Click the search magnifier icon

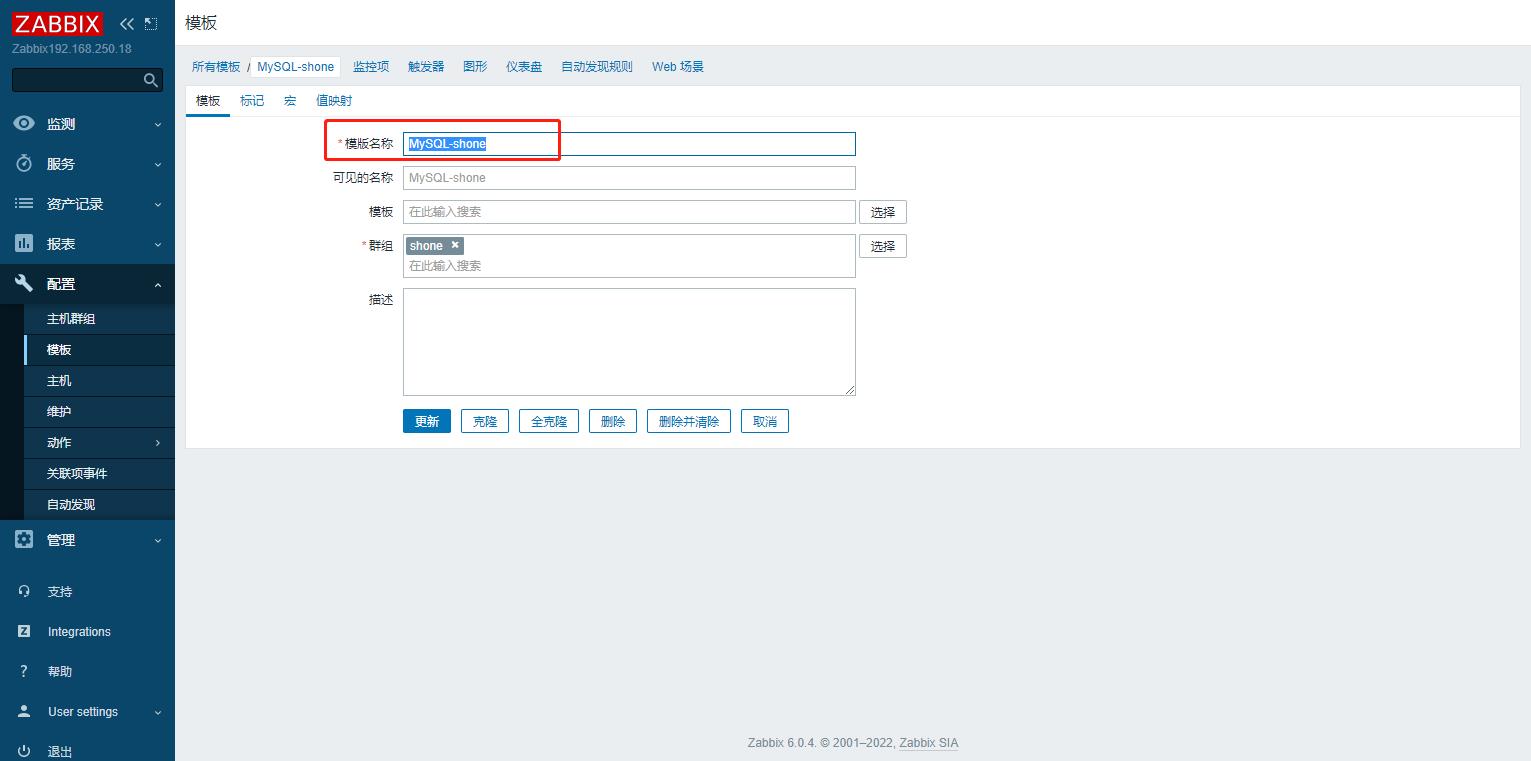[x=151, y=80]
